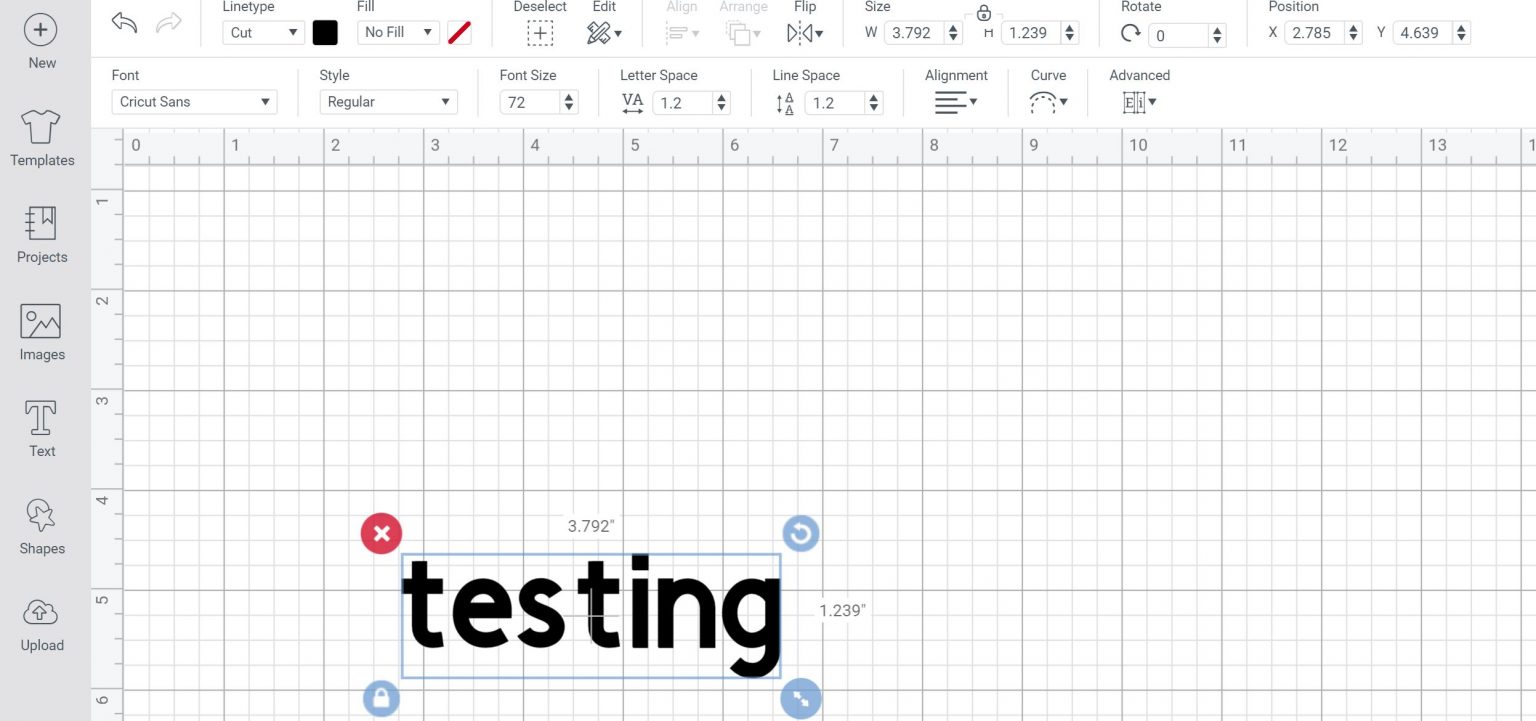Click the 3.792" width label
Screen dimensions: 1536x721
591,526
